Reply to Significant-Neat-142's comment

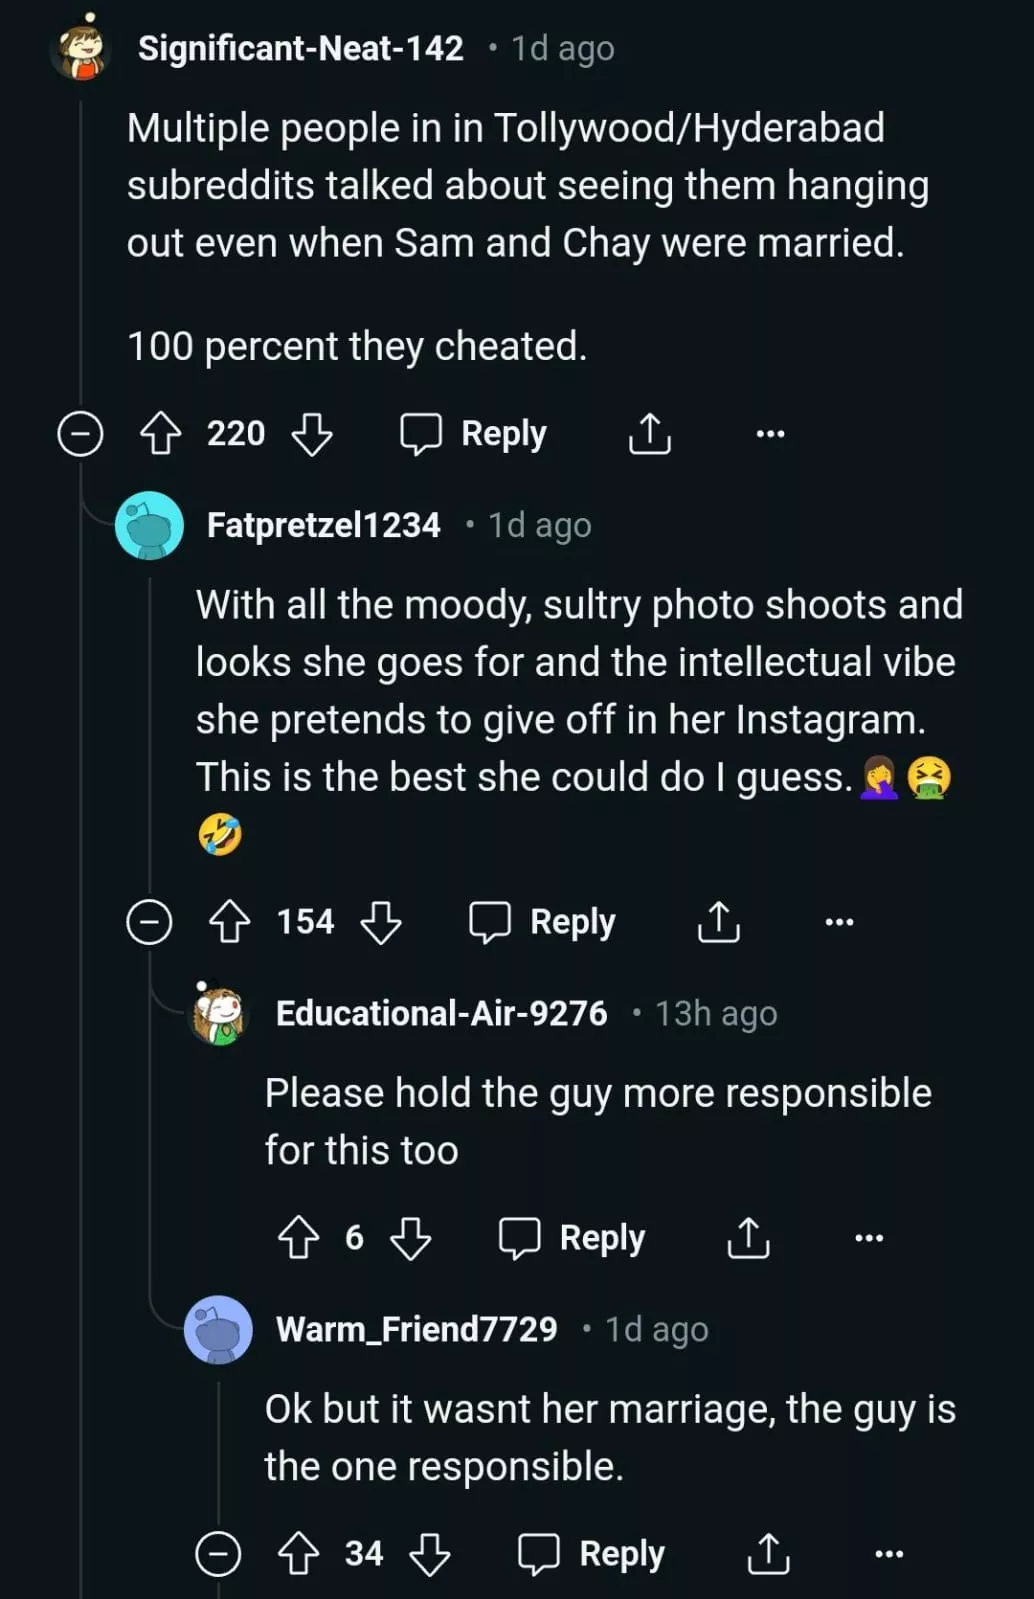[474, 434]
